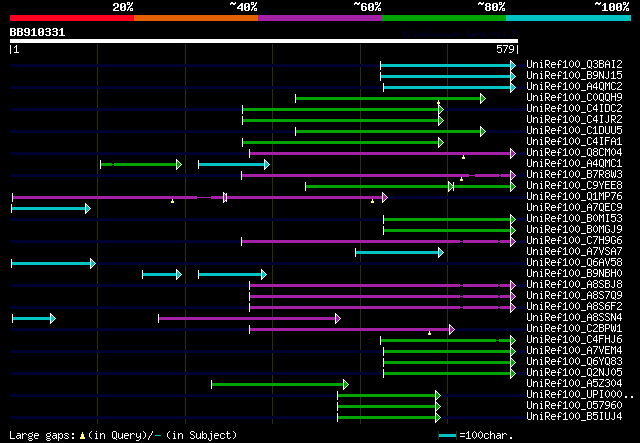Select the UniRef100_A7VSA7 label
The image size is (640, 443).
(574, 252)
